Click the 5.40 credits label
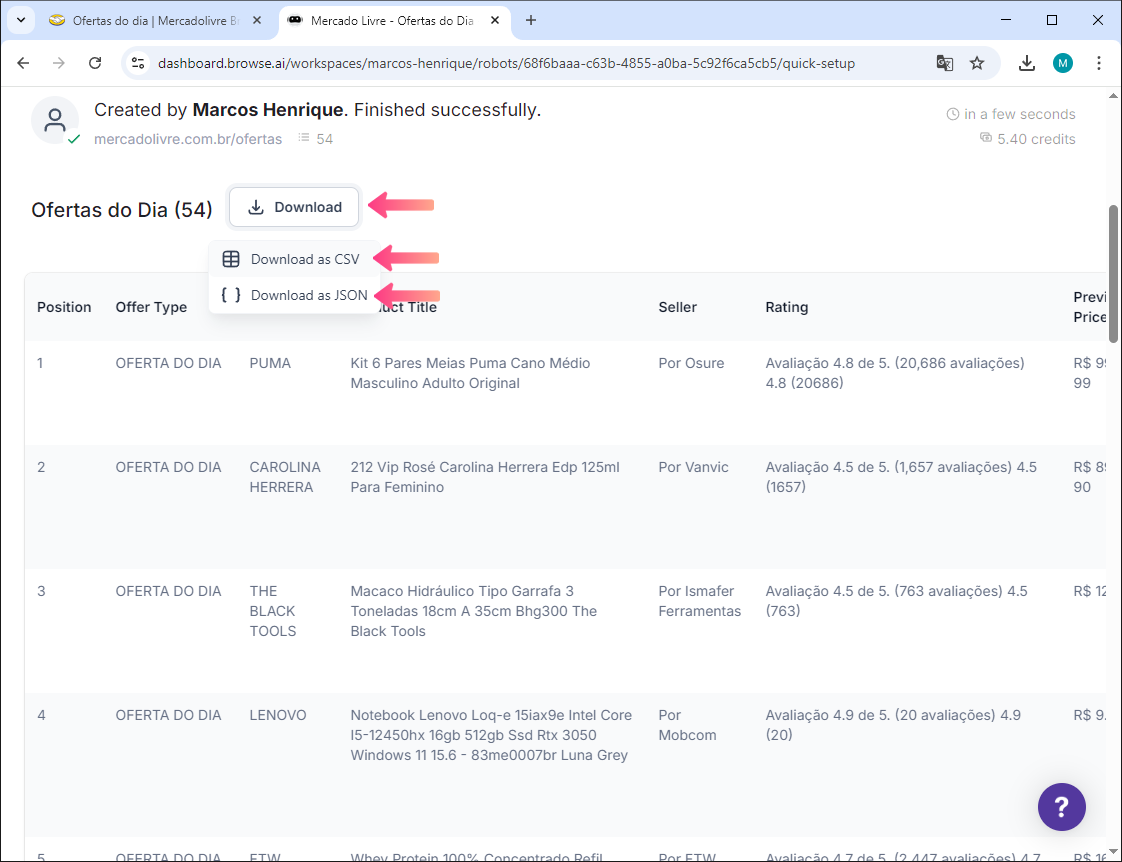Viewport: 1122px width, 862px height. click(1036, 139)
